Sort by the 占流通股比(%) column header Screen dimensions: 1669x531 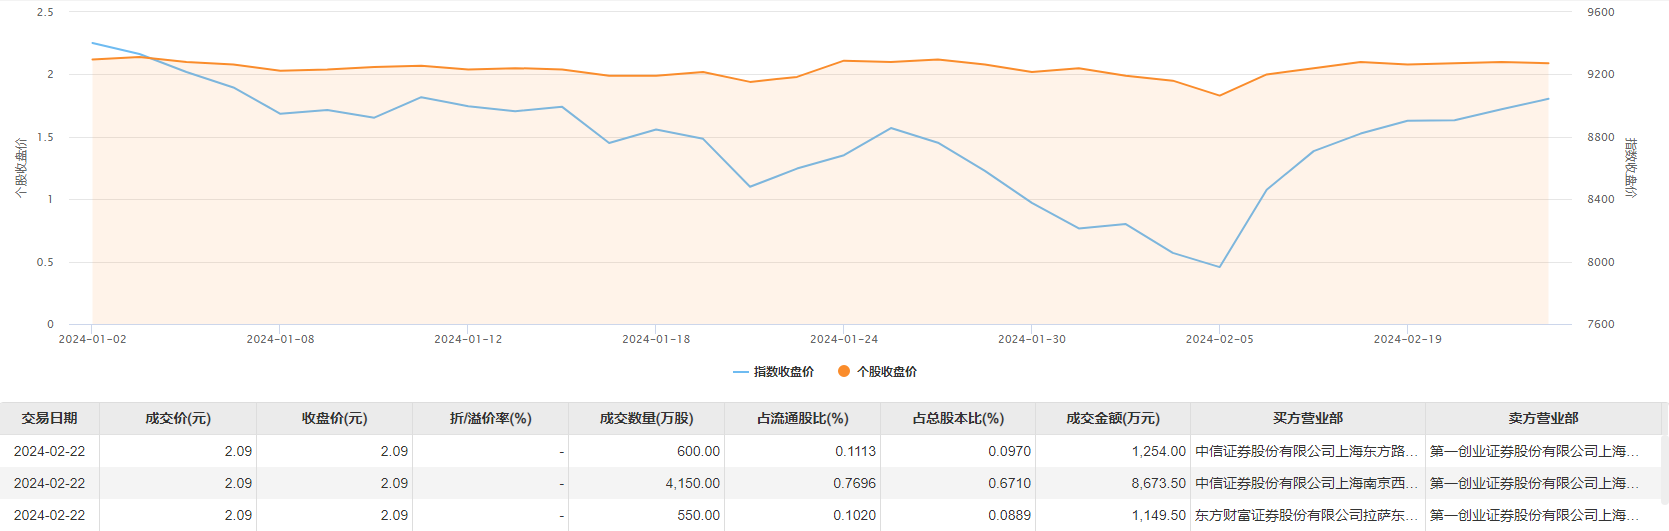point(802,418)
